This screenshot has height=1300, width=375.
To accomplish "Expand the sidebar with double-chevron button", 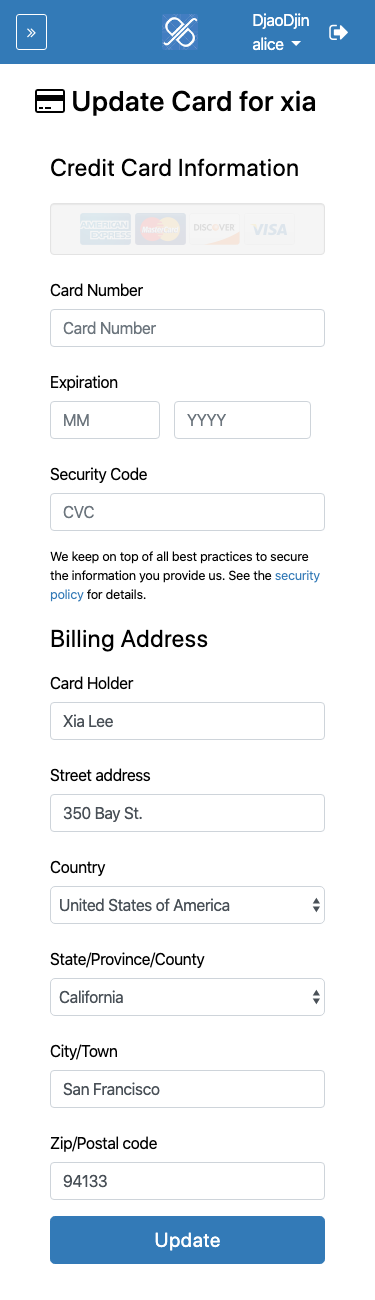I will click(x=31, y=33).
